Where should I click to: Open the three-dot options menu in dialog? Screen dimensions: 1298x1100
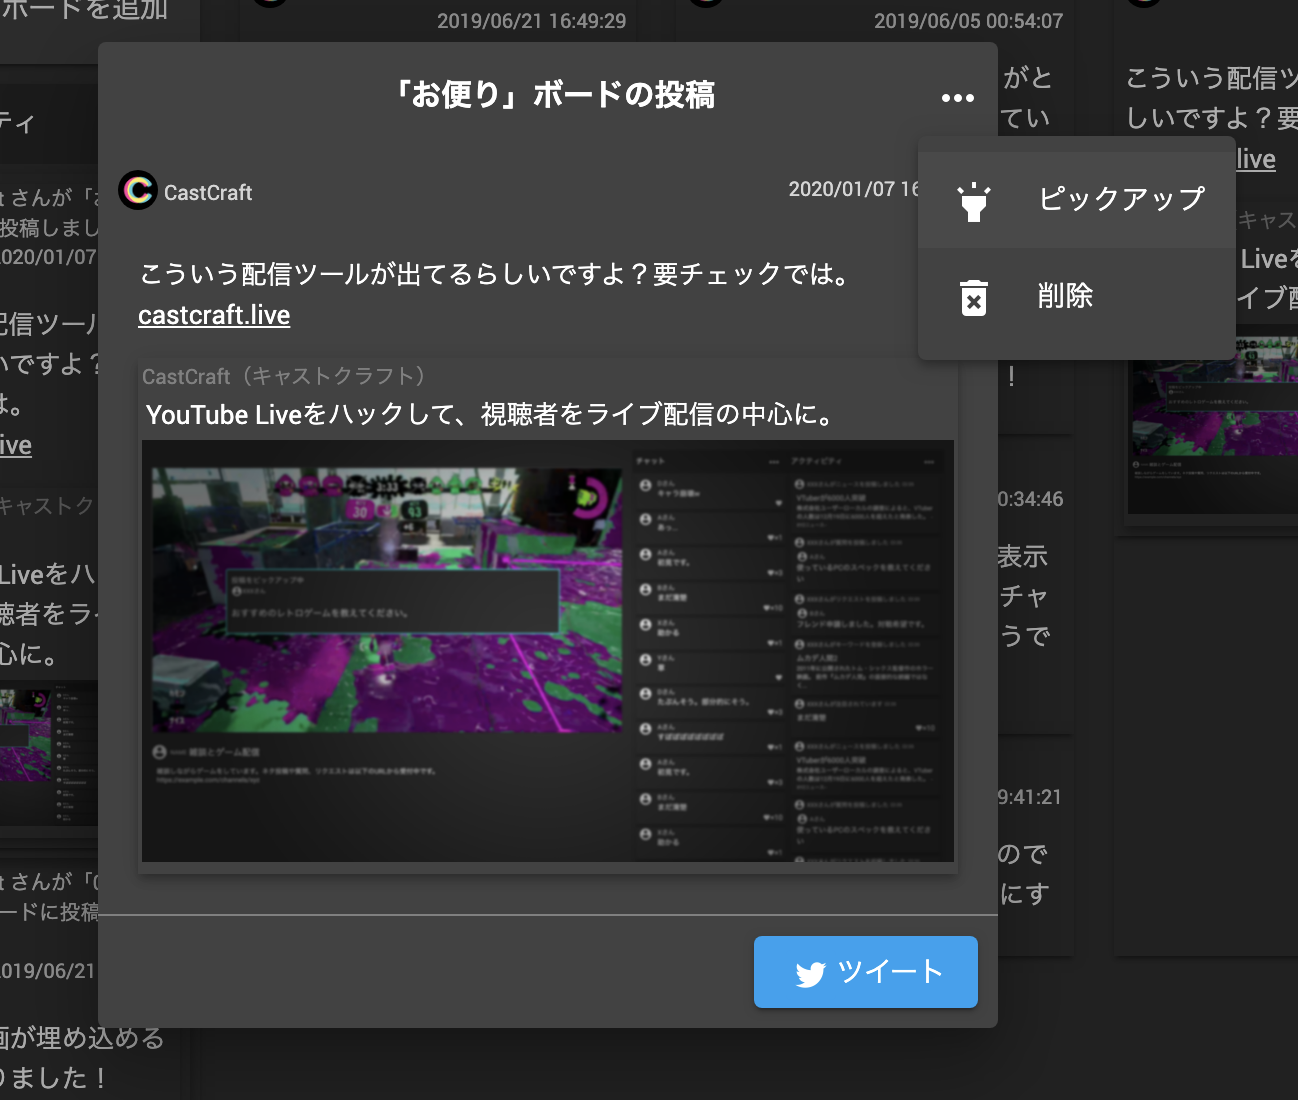tap(957, 97)
